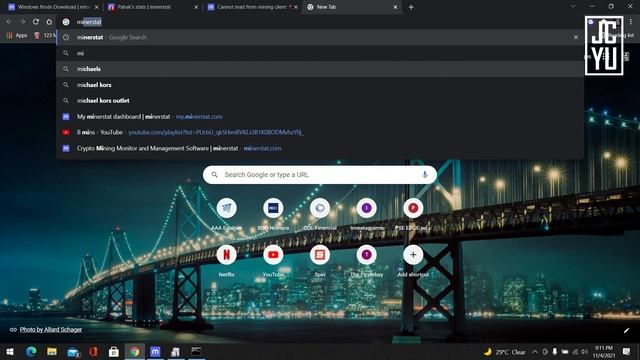Open the Split shortcut tile

coord(320,255)
